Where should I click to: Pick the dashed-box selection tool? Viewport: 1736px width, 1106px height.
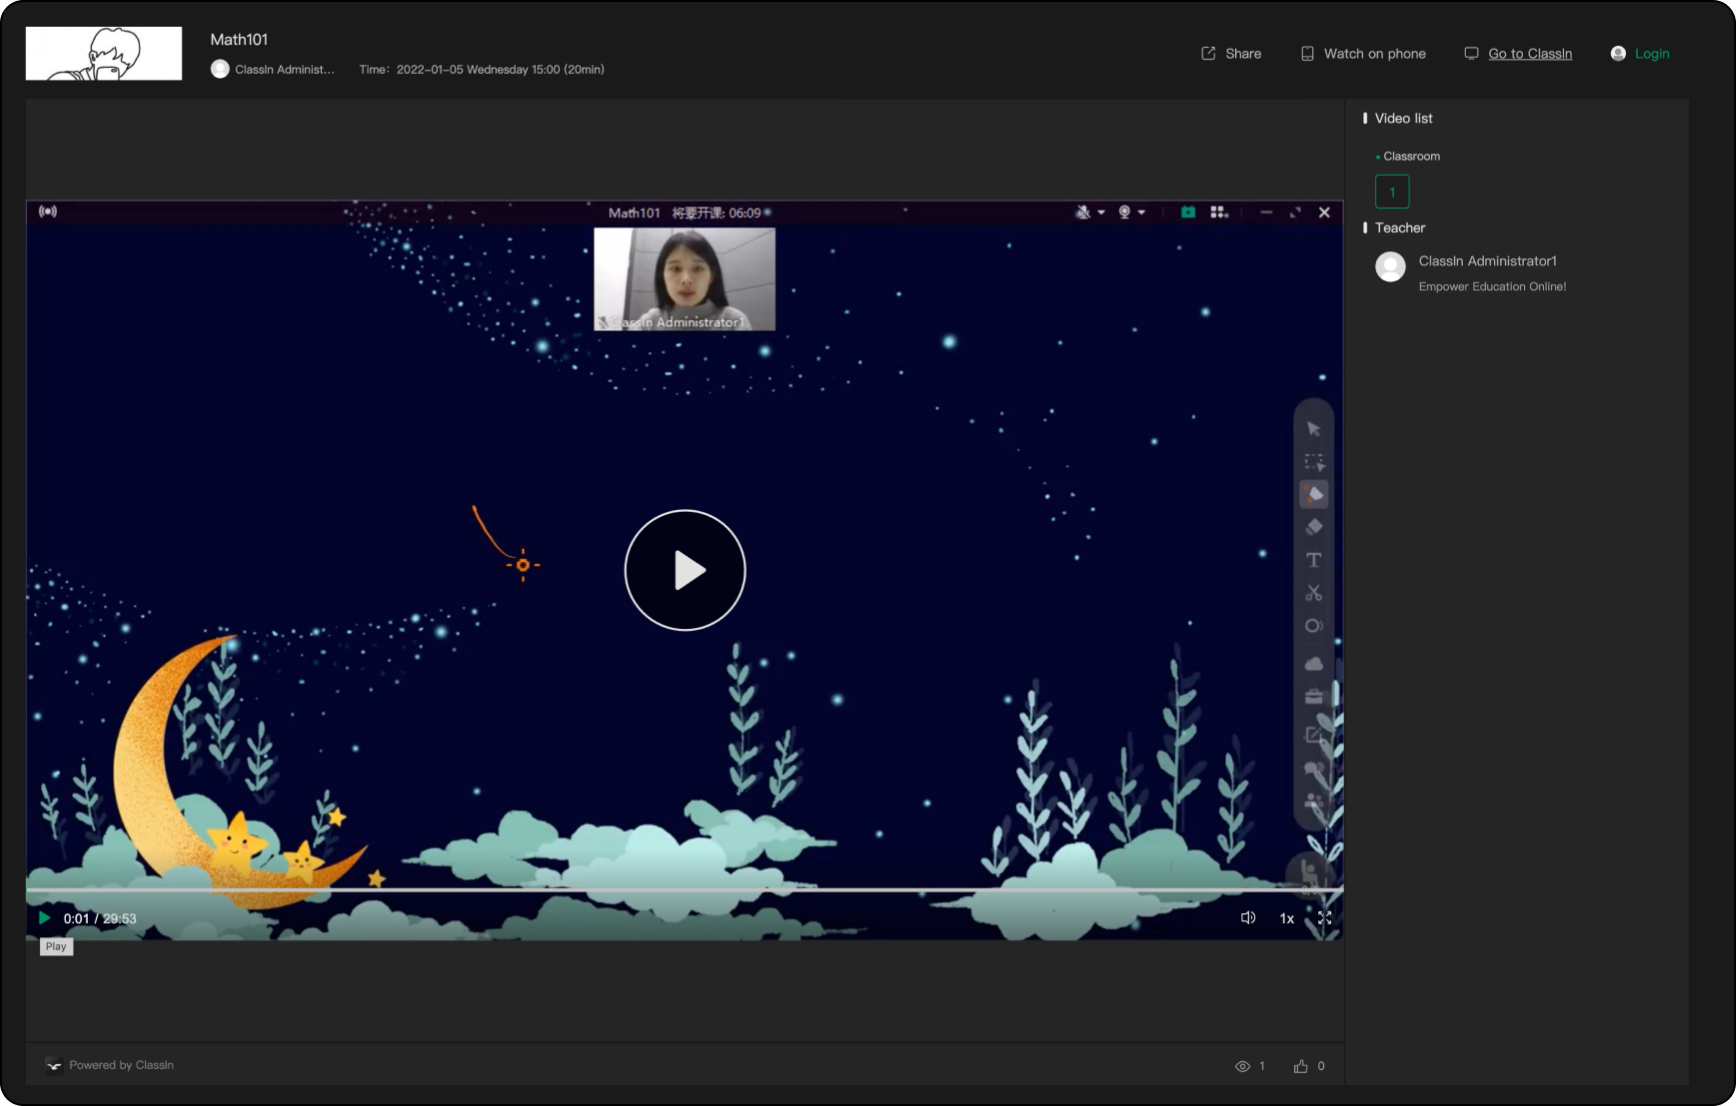point(1313,462)
